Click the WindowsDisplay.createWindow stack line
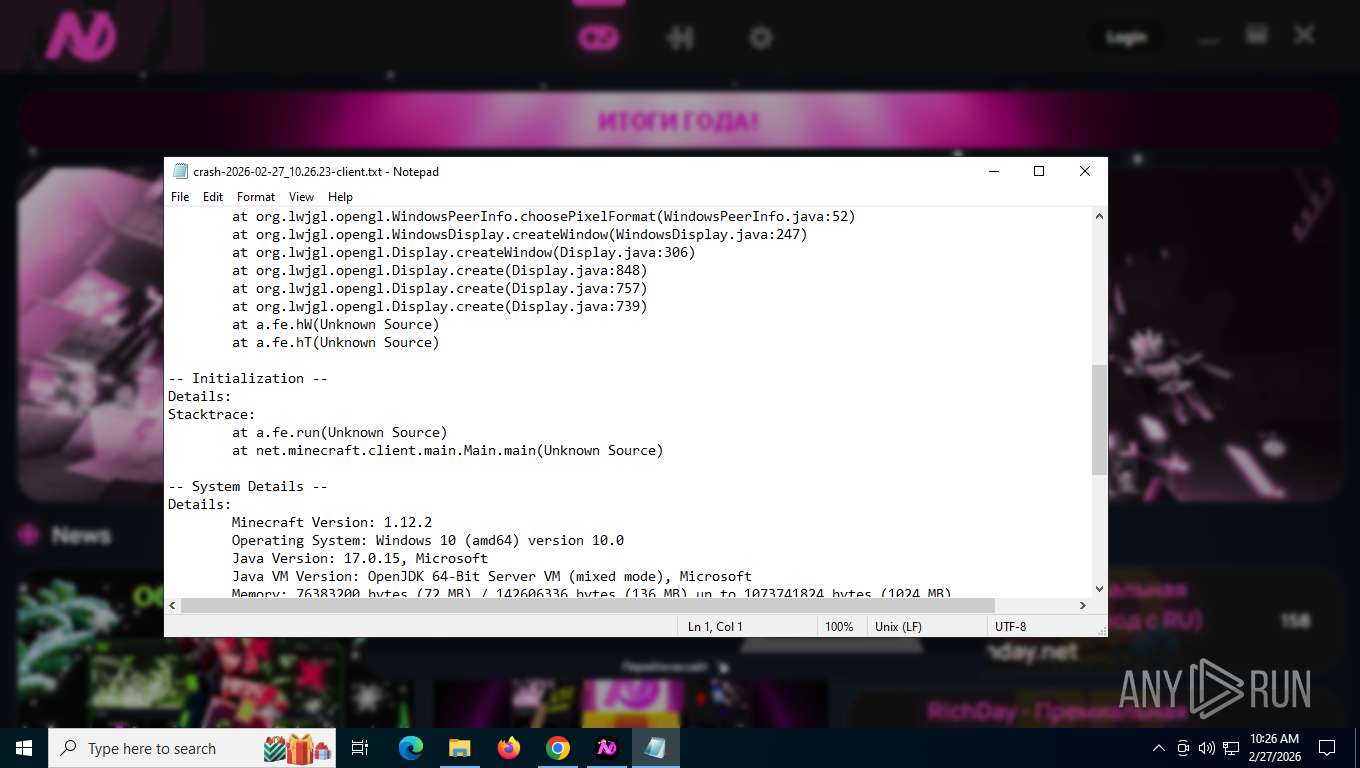Image resolution: width=1360 pixels, height=768 pixels. 520,234
